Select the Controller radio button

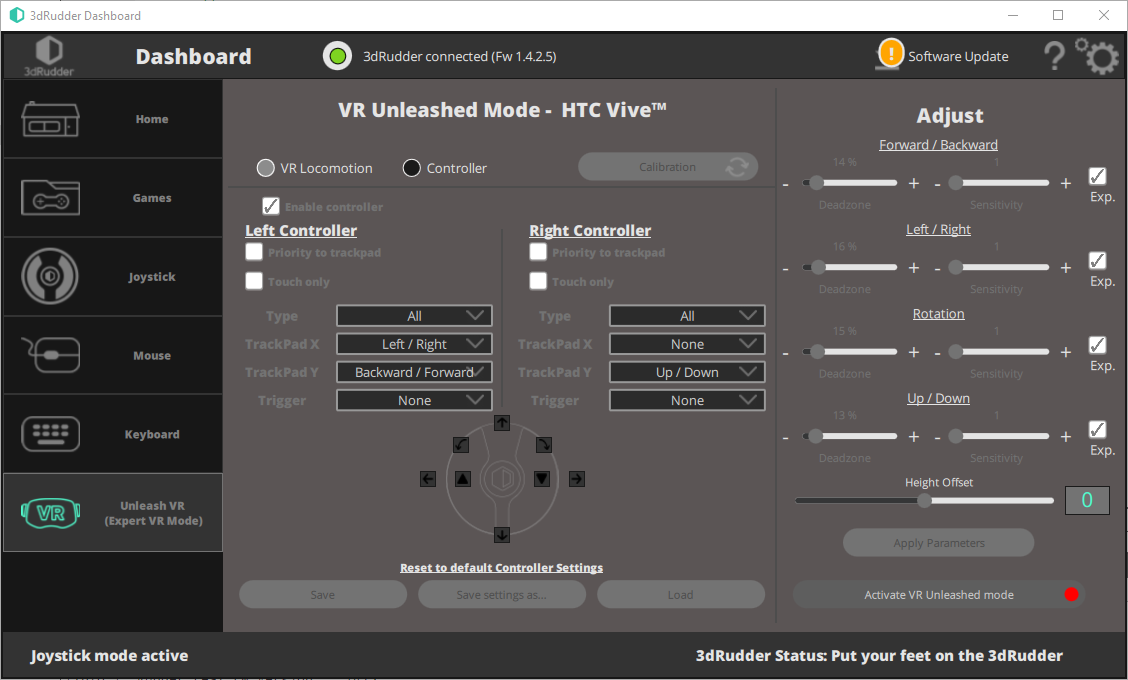[x=411, y=168]
